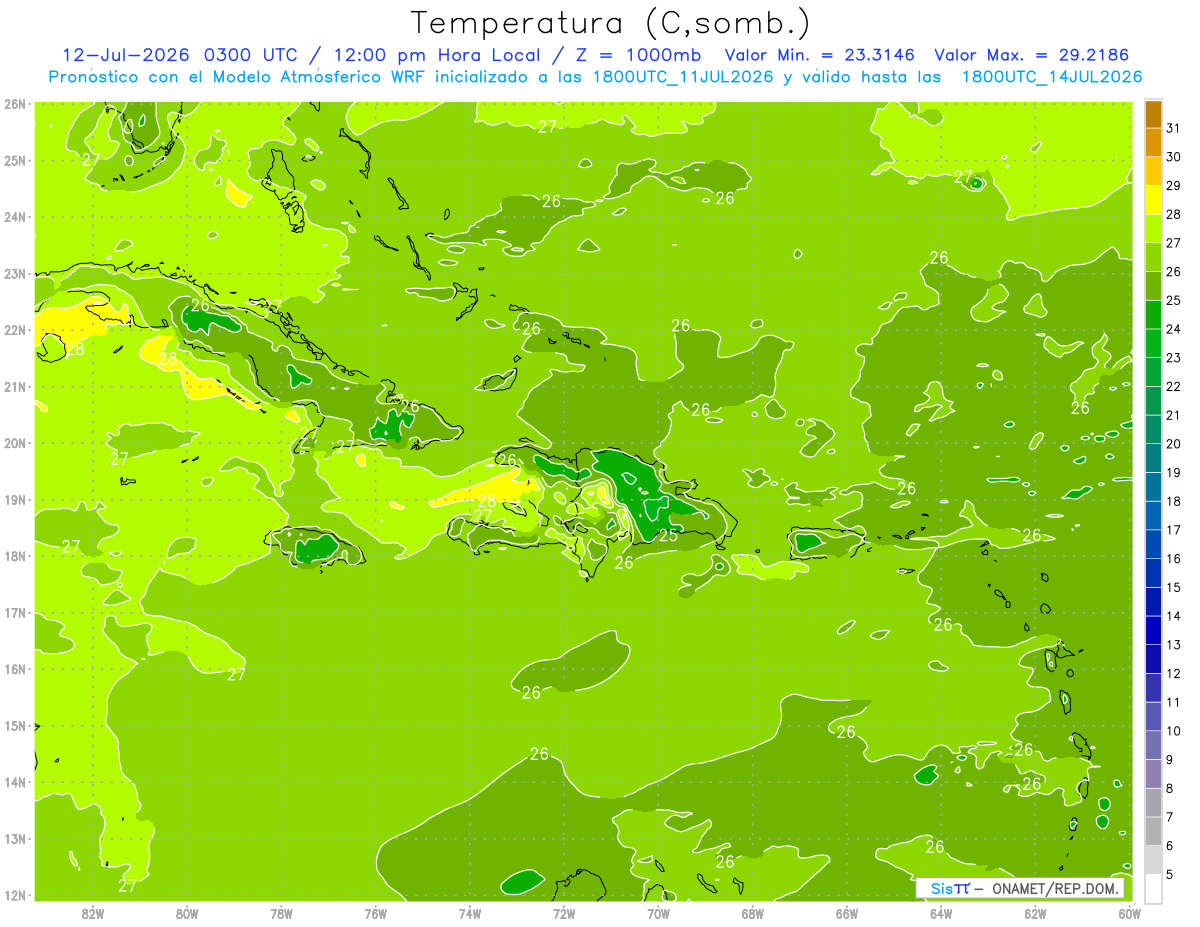Select the brown top color bar segment above 31

1152,114
